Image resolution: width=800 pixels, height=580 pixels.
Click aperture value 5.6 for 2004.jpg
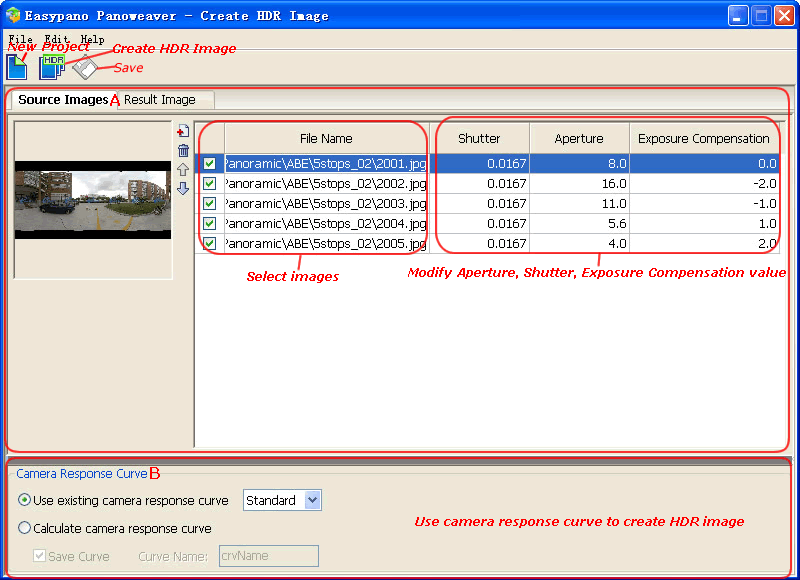click(579, 223)
